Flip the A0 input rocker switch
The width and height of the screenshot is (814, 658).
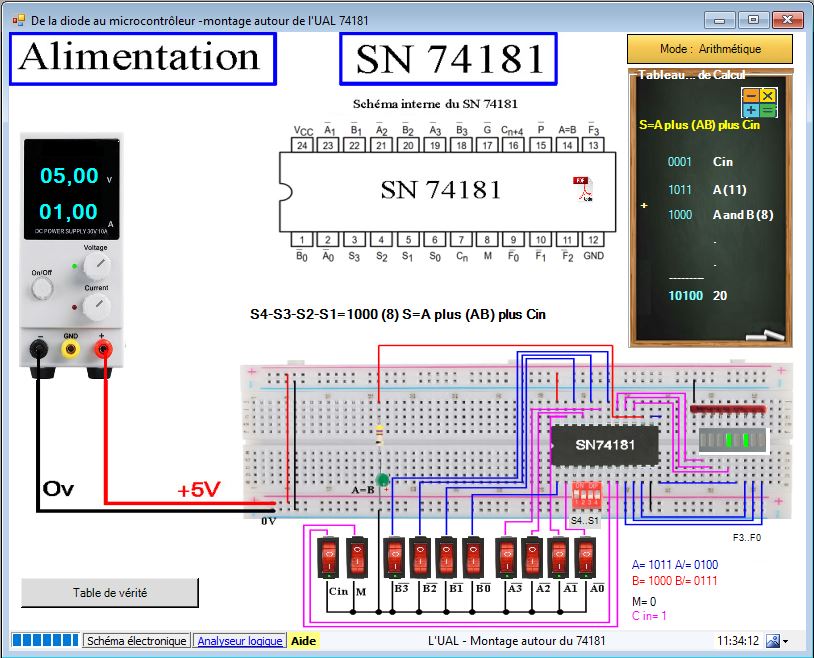(x=586, y=558)
